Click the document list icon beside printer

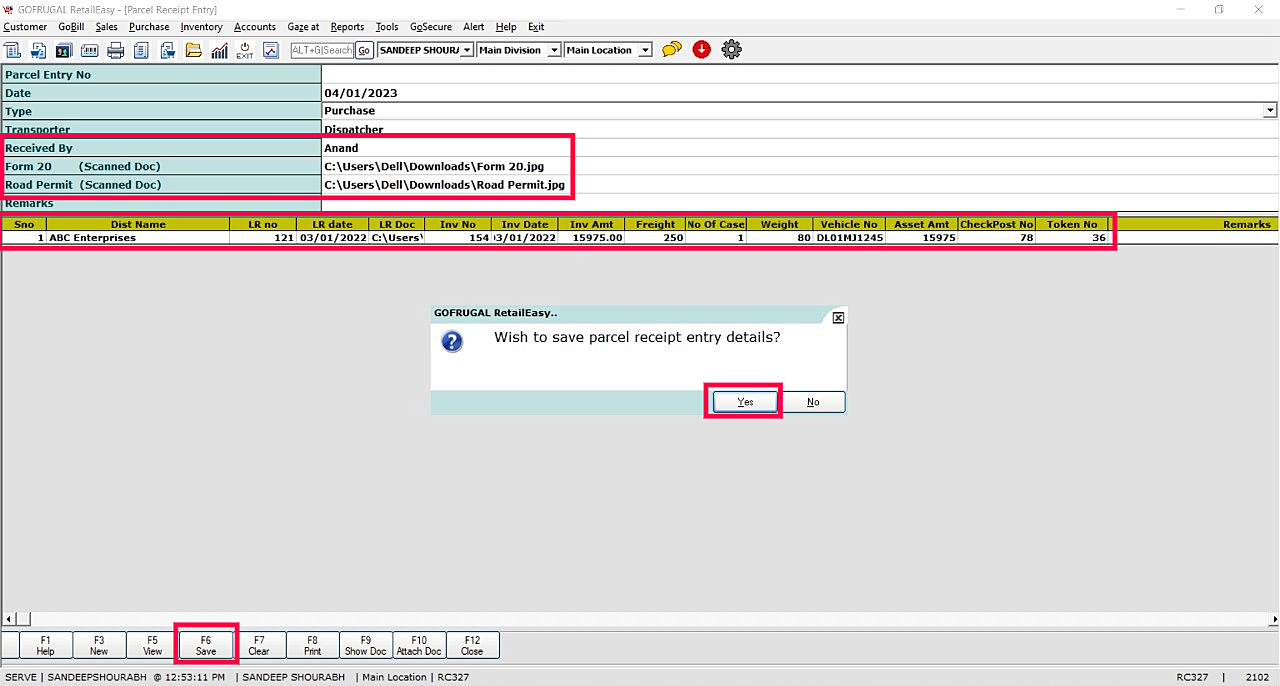pos(142,50)
